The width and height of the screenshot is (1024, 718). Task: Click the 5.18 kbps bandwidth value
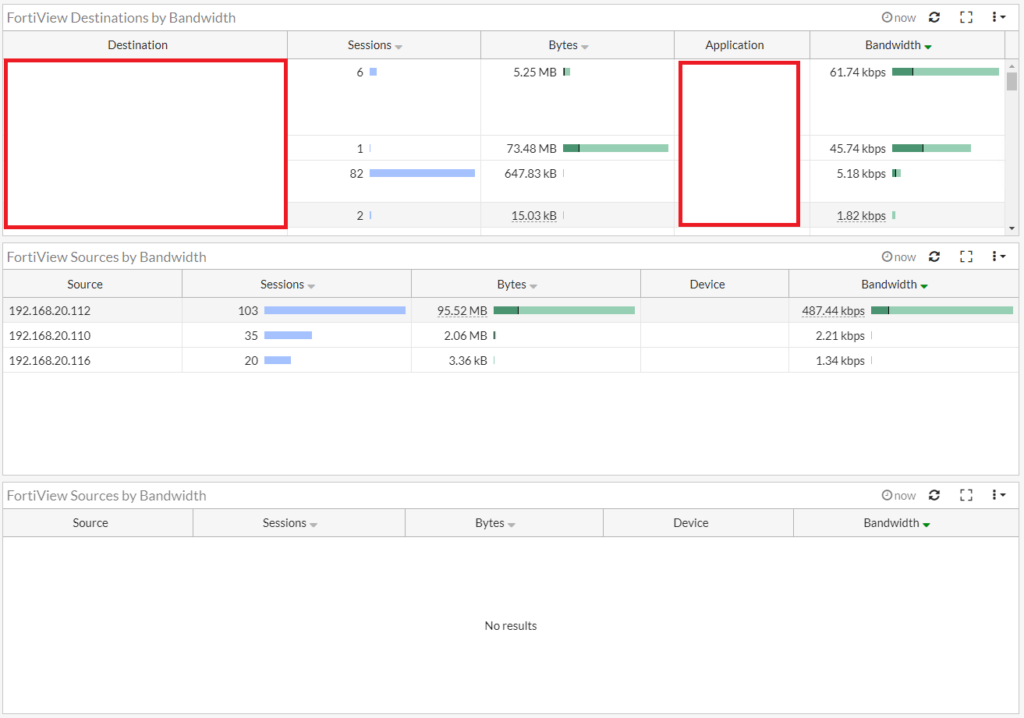pos(861,173)
